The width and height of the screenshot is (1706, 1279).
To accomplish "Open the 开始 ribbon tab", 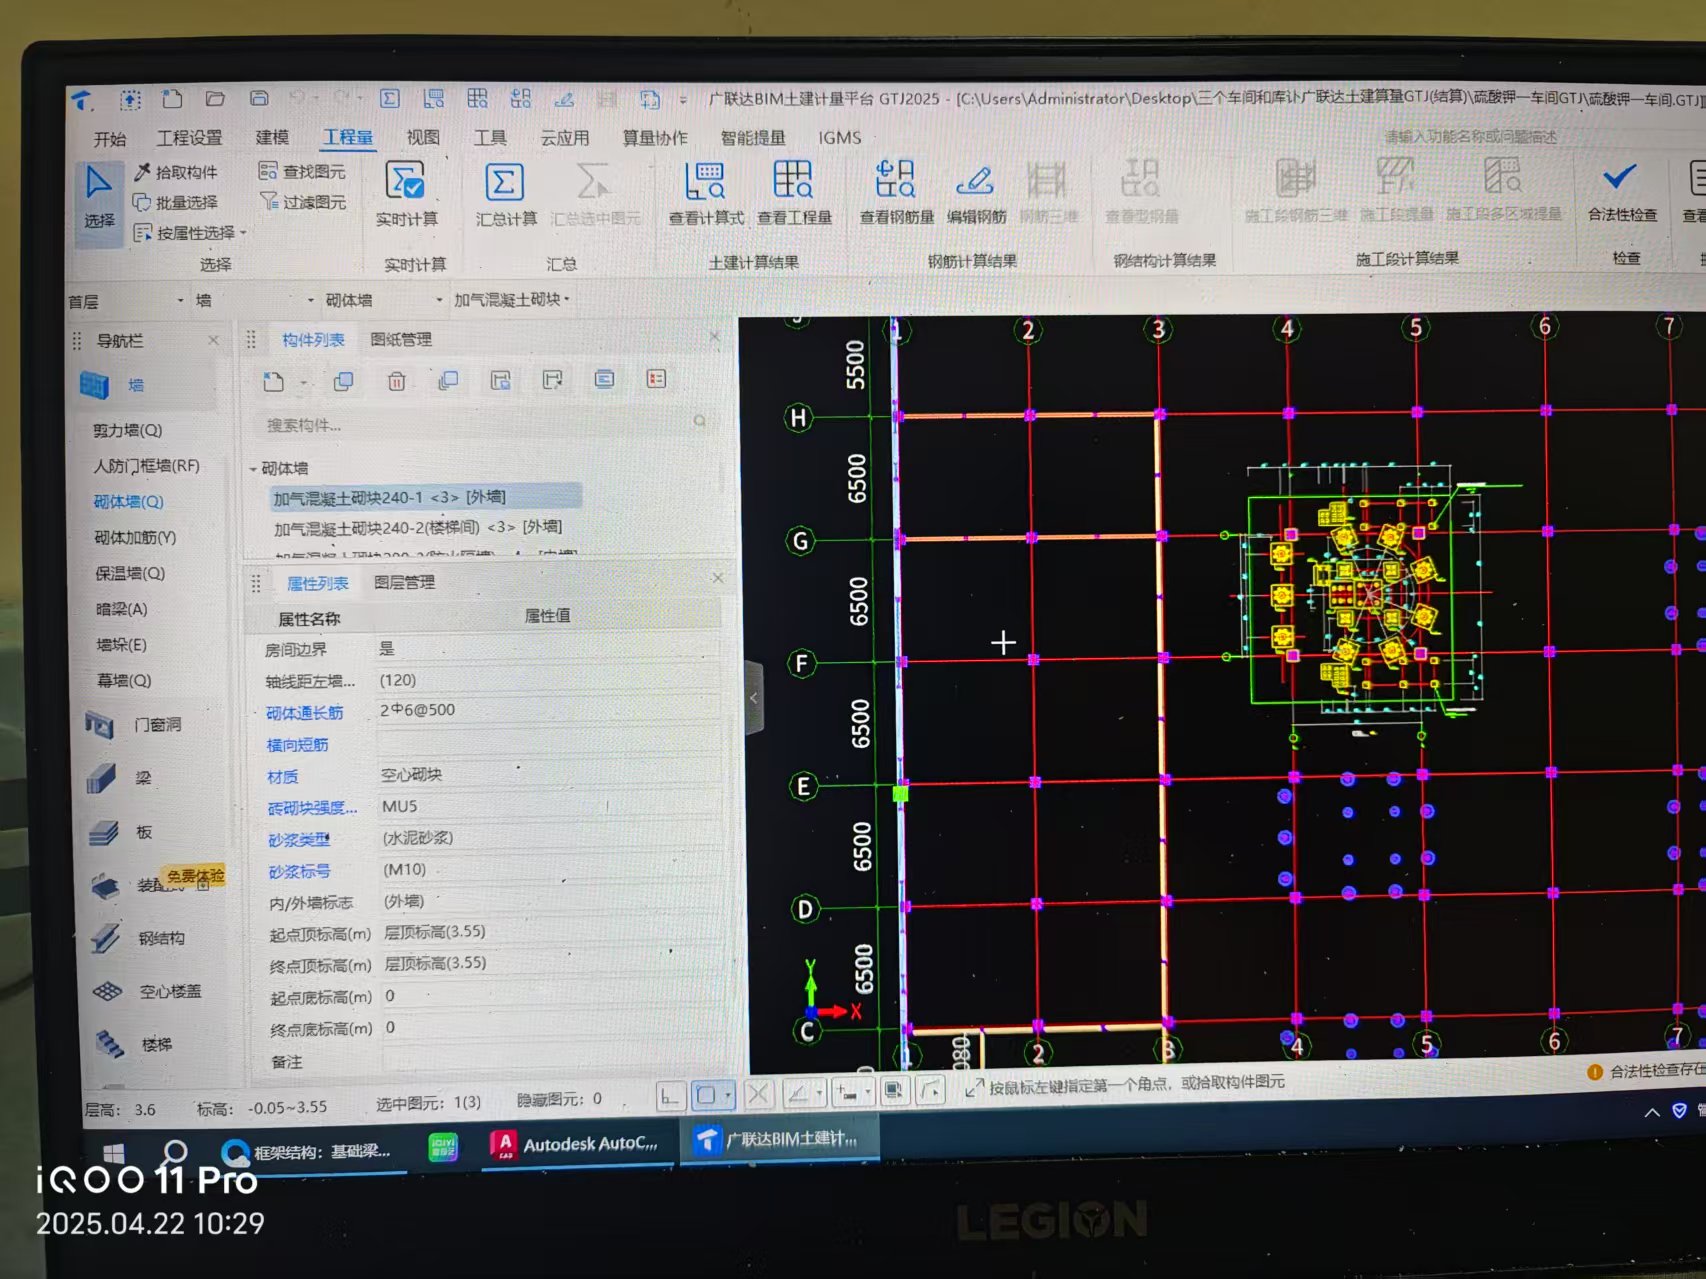I will pos(110,138).
